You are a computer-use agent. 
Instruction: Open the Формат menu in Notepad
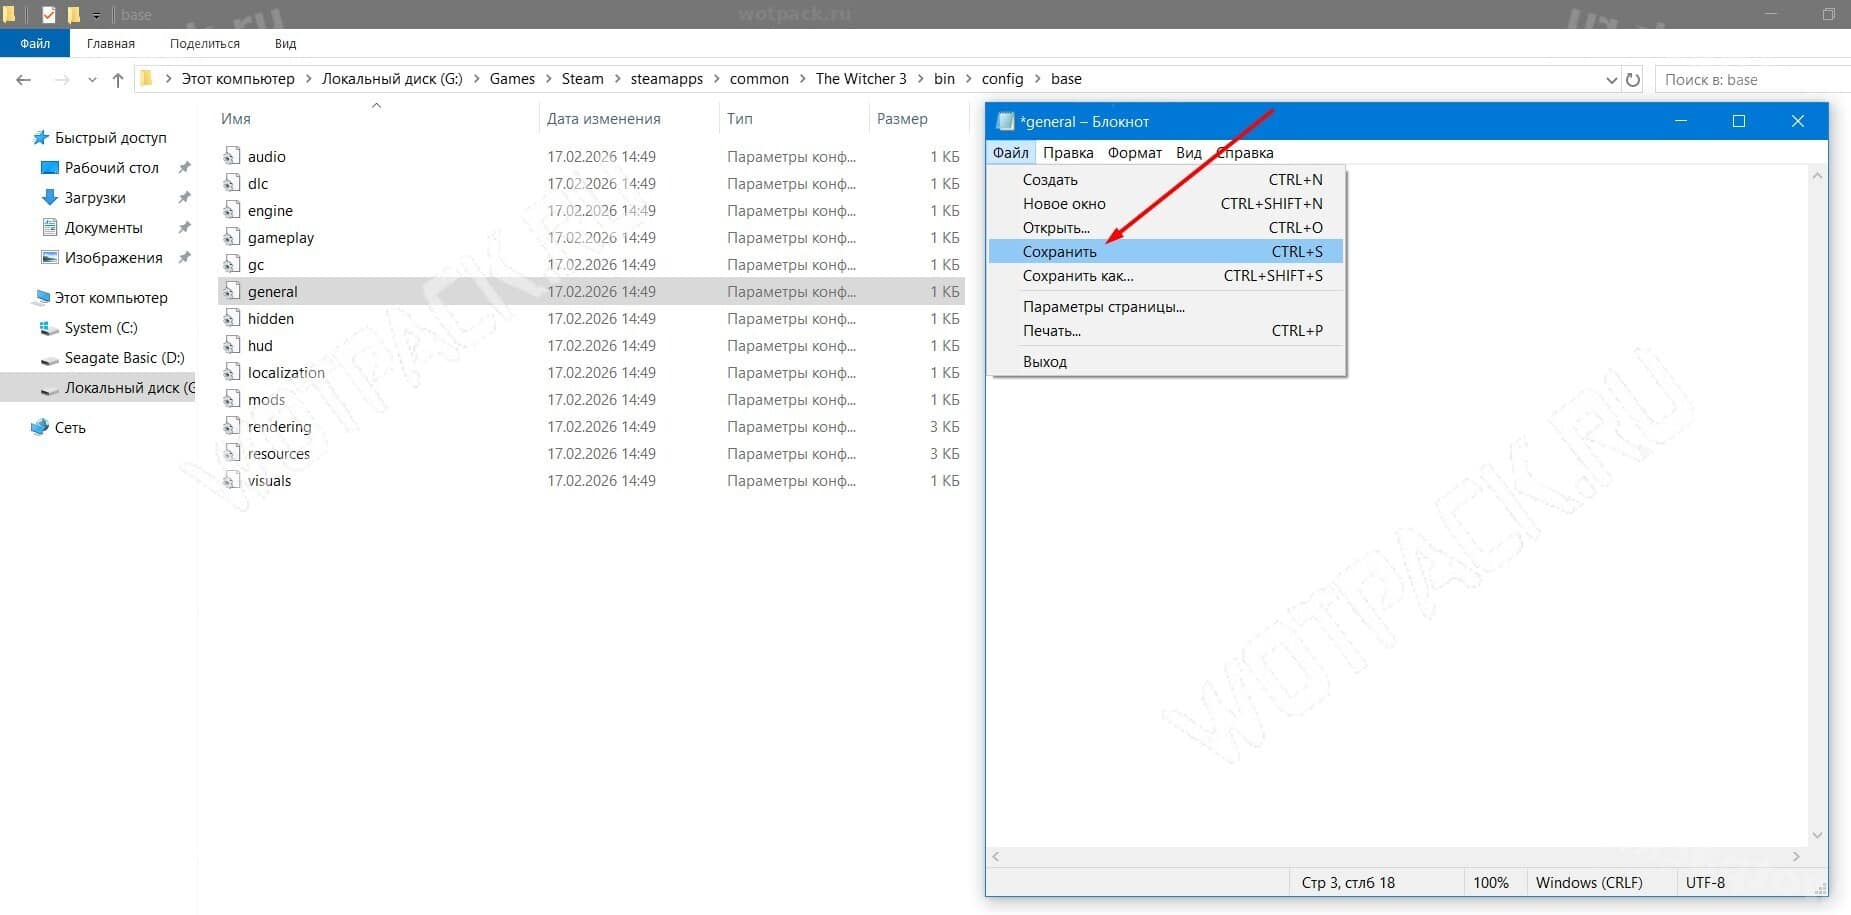[x=1134, y=152]
